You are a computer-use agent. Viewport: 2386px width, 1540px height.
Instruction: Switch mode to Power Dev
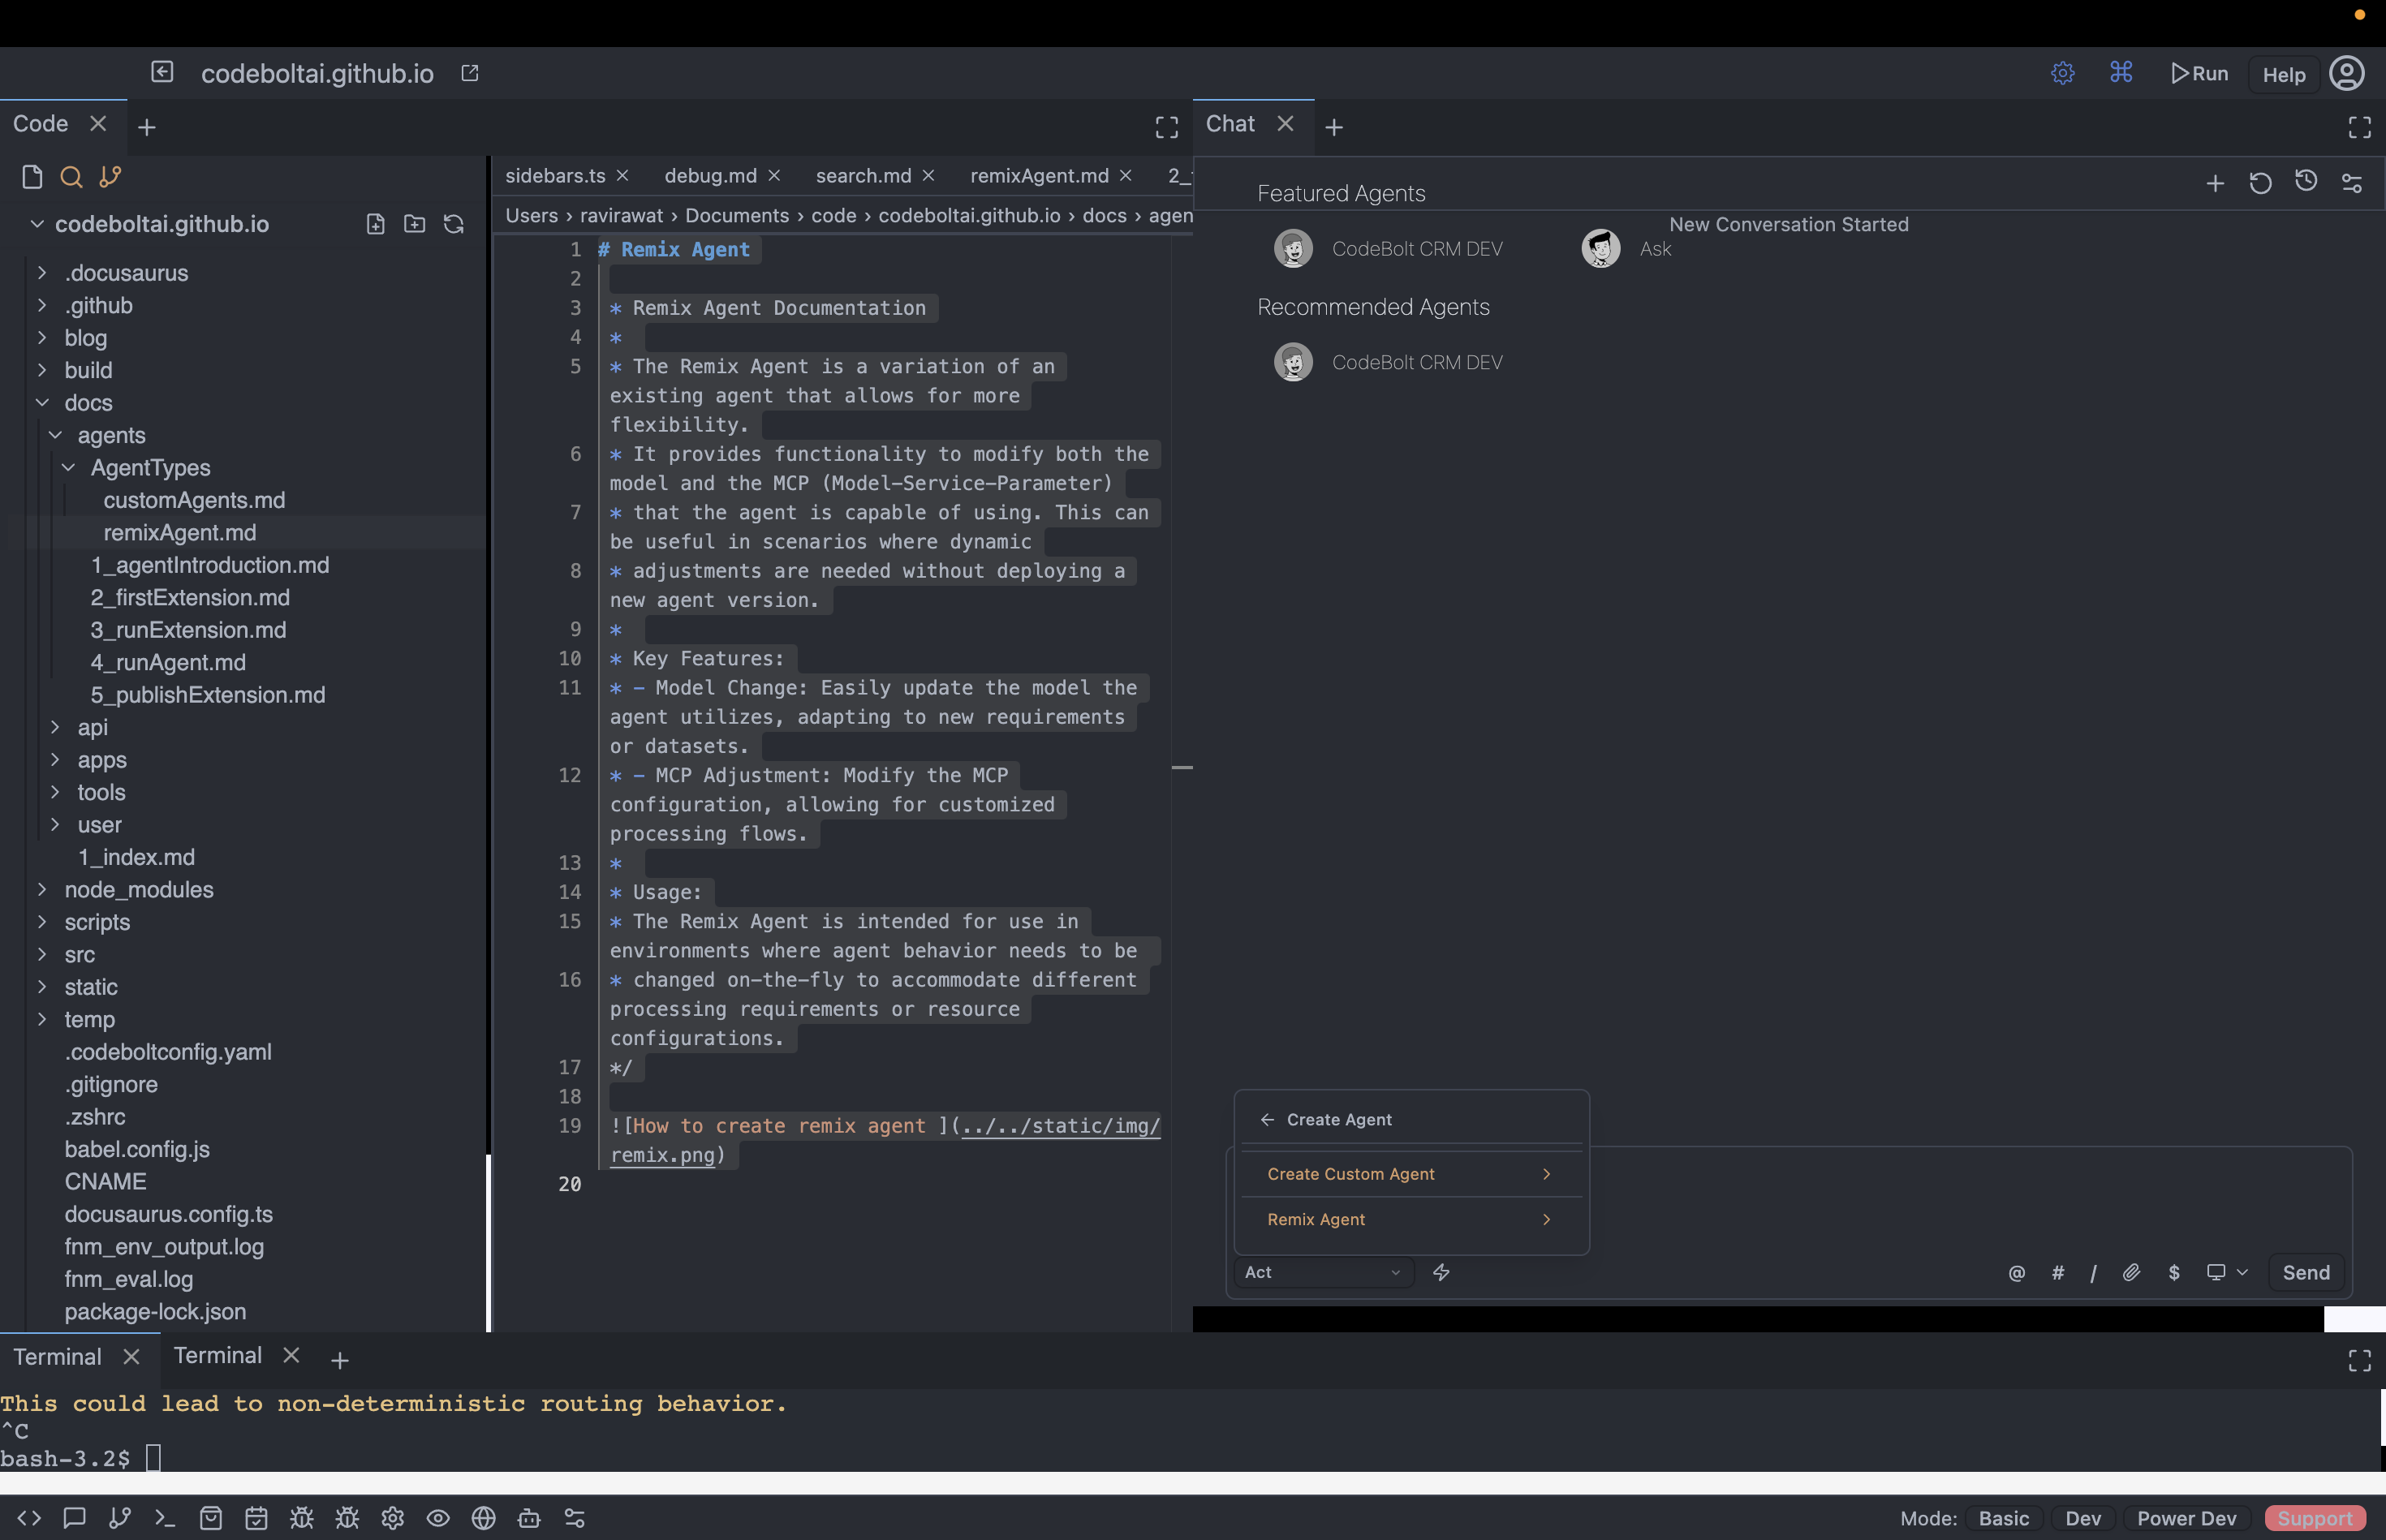coord(2187,1518)
